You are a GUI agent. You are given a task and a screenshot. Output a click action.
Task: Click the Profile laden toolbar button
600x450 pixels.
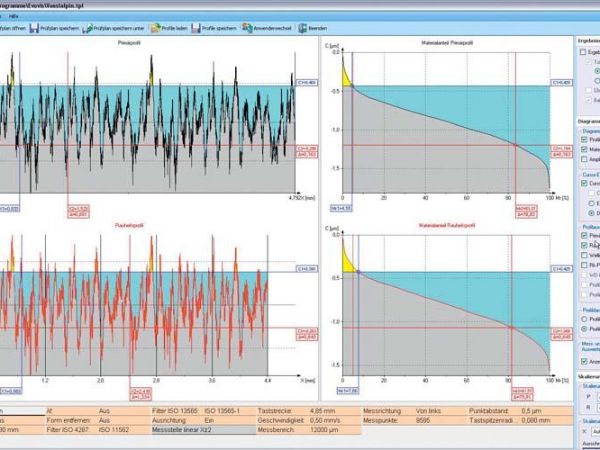point(169,28)
